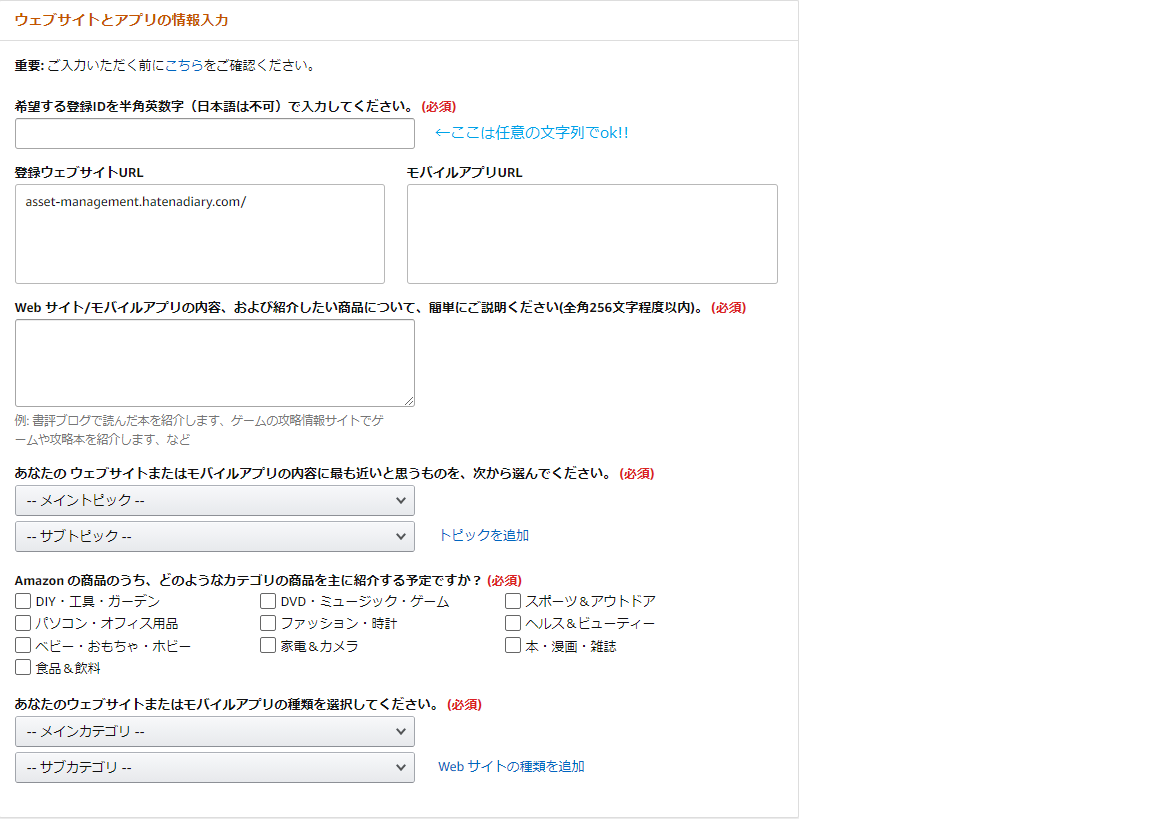Check the DVD・ミュージック・ゲーム box
The image size is (1152, 819).
267,600
